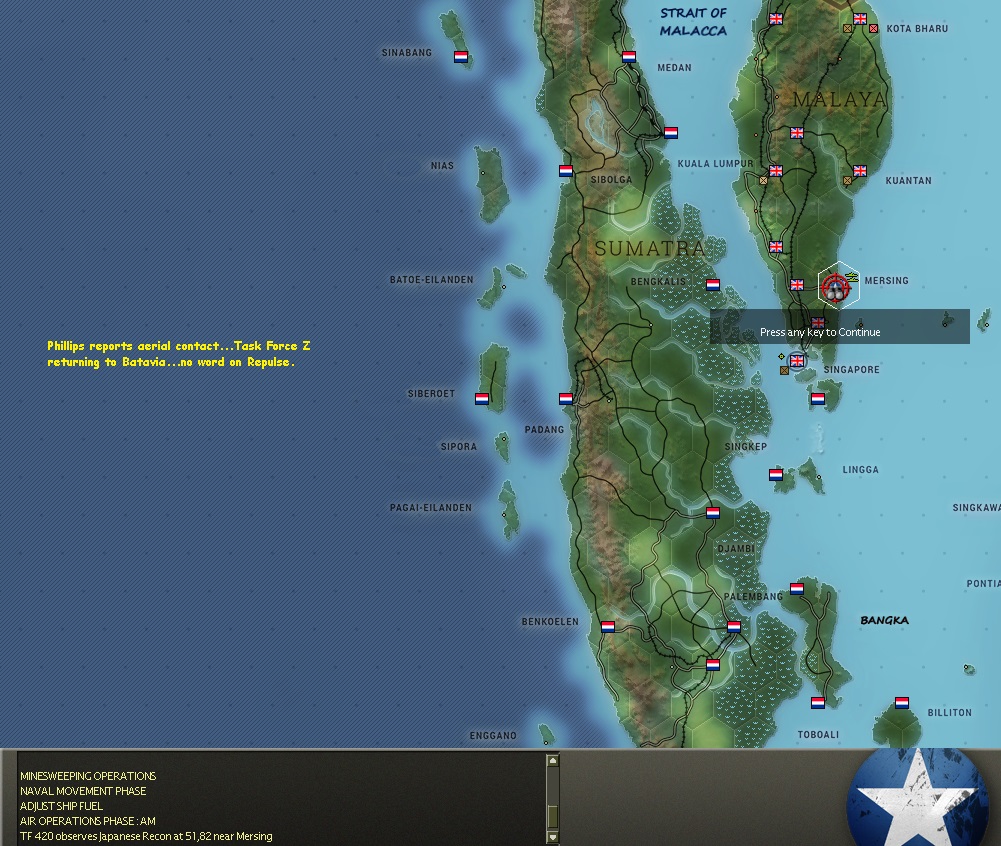Select the British flag base at Kota Bharu
This screenshot has height=846, width=1001.
[x=860, y=19]
